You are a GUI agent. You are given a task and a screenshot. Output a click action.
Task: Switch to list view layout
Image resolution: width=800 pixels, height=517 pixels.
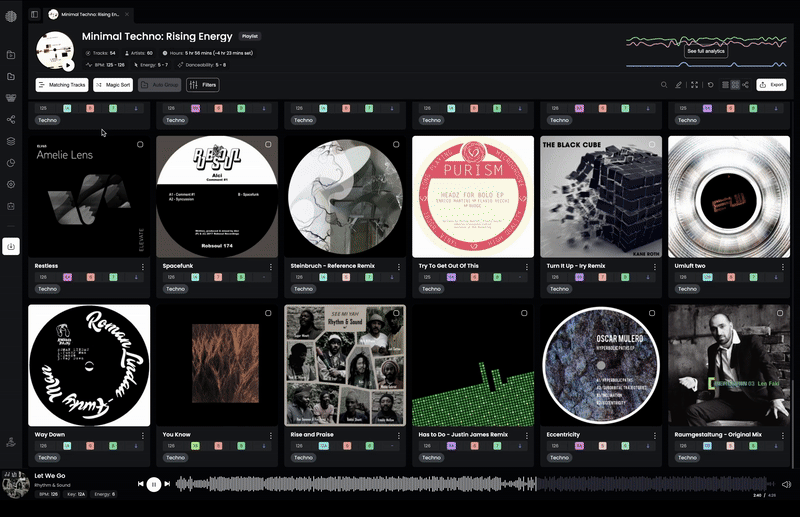(725, 85)
